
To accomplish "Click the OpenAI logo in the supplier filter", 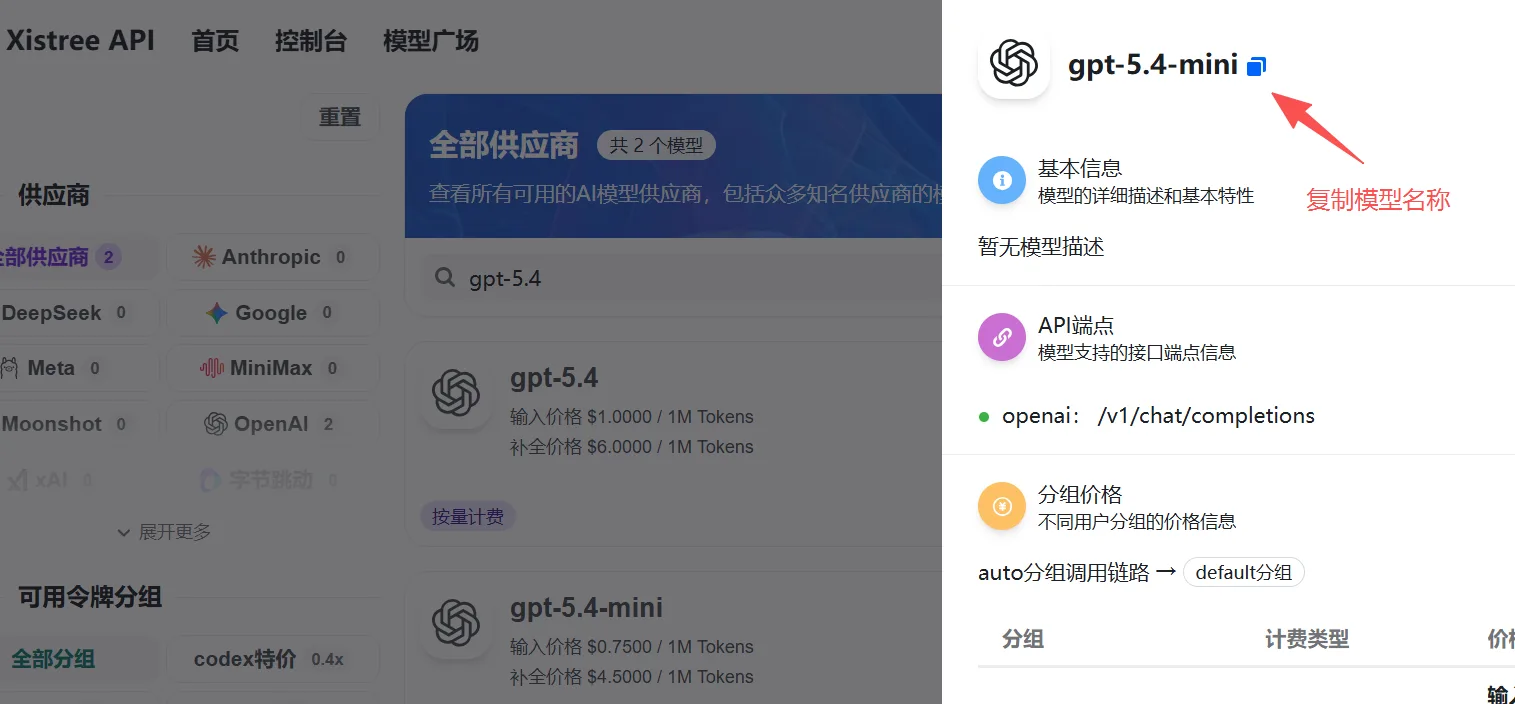I will (216, 424).
